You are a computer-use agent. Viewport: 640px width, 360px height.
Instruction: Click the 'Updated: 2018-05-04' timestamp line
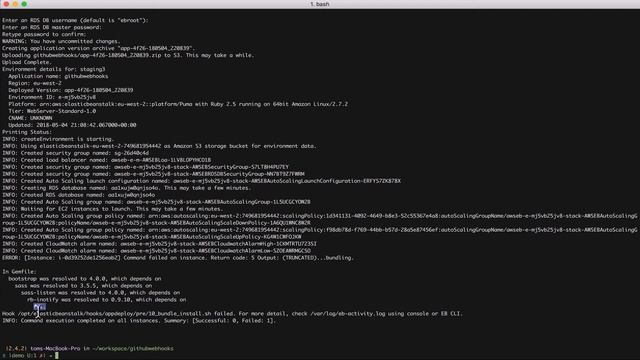tap(72, 125)
